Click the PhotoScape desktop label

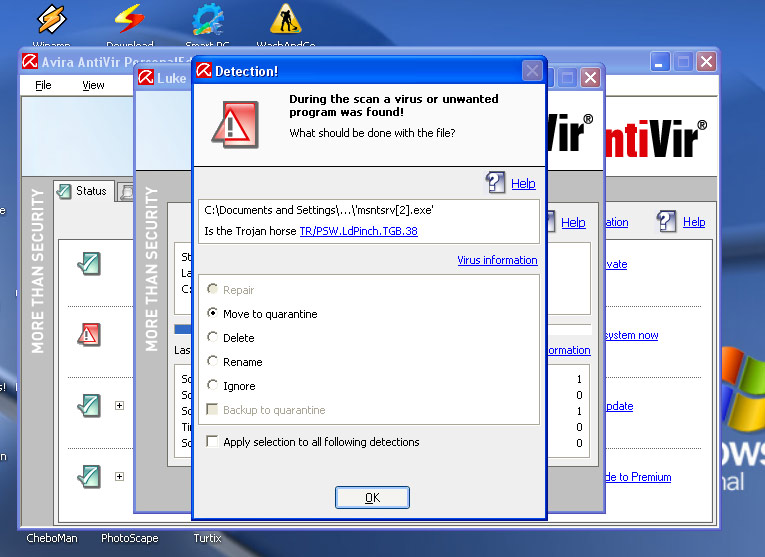point(130,538)
